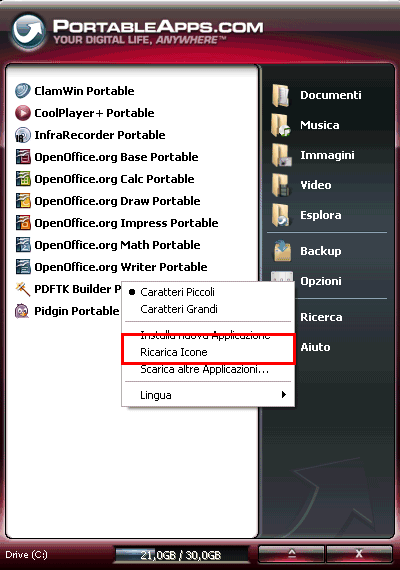
Task: Launch OpenOffice.org Writer Portable entry
Action: [x=112, y=267]
